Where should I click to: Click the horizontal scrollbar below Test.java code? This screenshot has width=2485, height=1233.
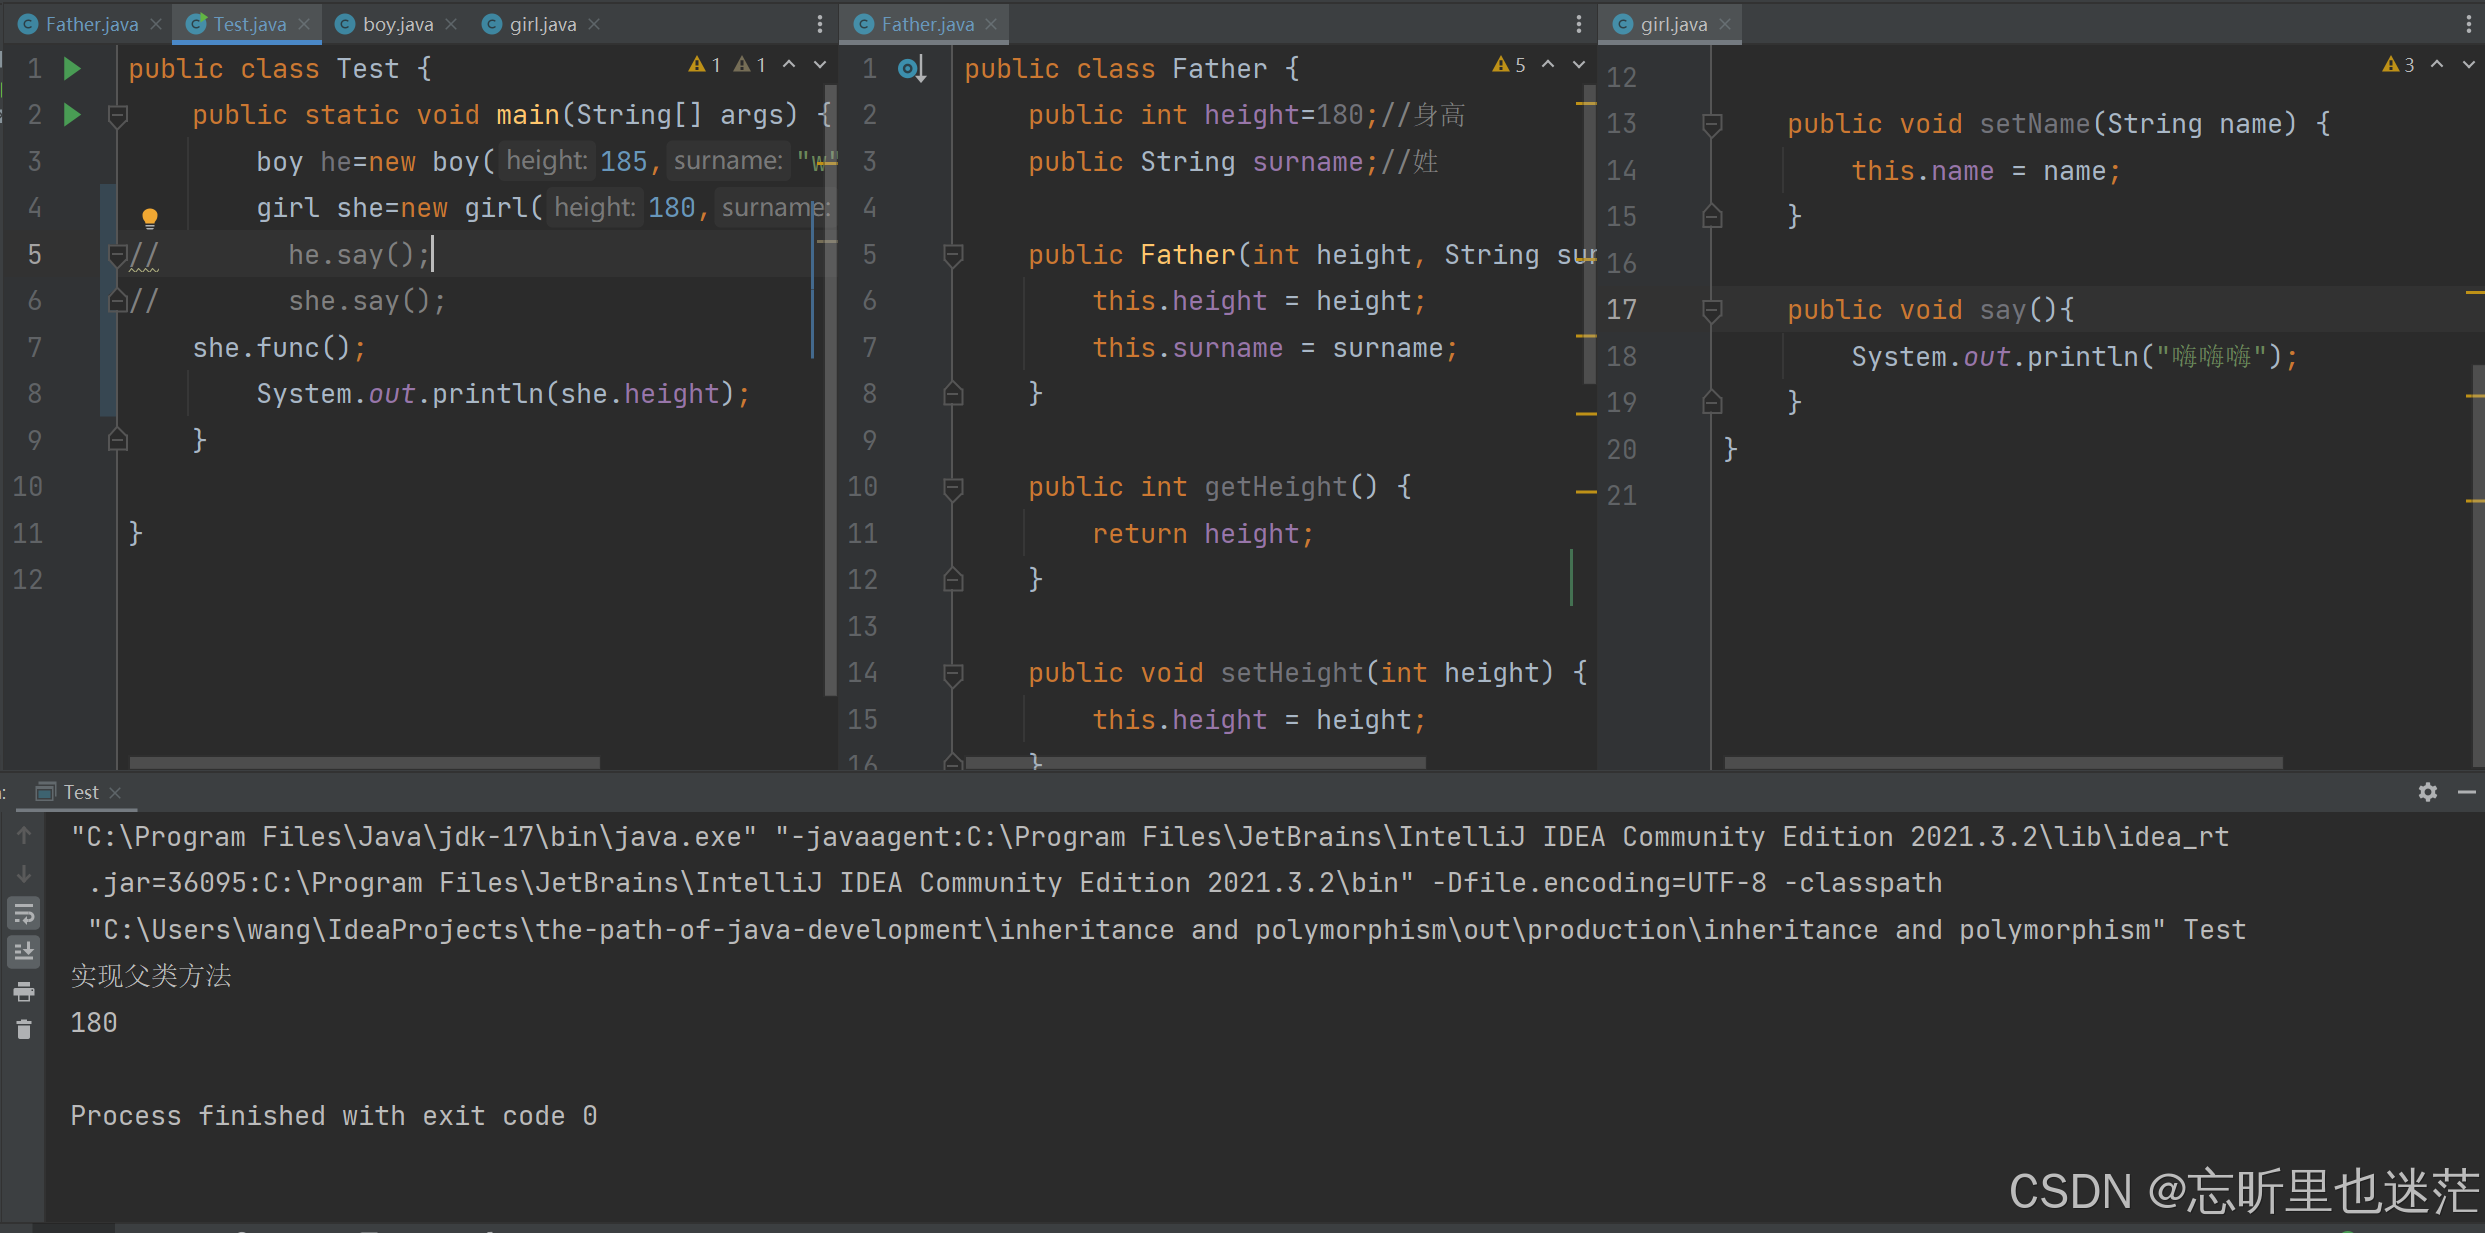(x=365, y=762)
